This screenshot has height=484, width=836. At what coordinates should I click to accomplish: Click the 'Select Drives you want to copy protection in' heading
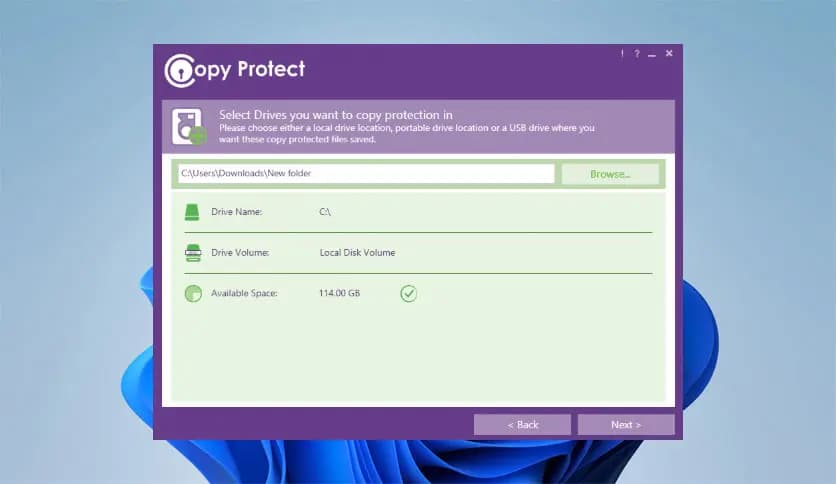[335, 115]
